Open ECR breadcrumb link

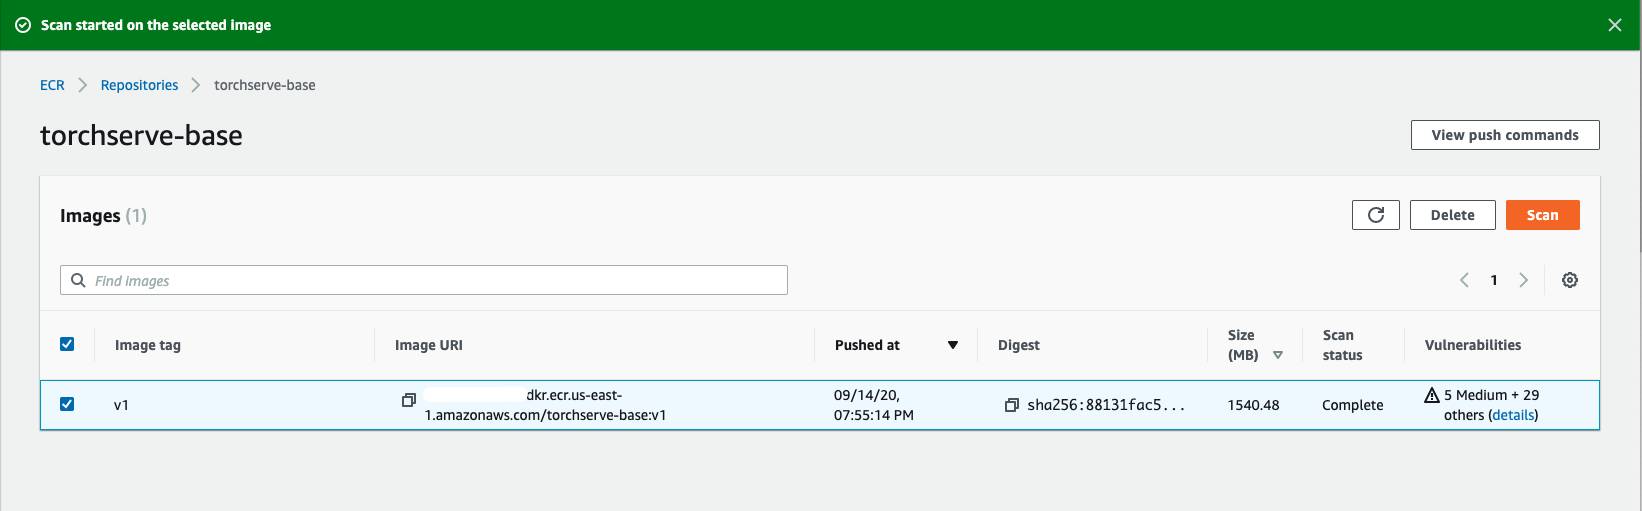pos(52,85)
